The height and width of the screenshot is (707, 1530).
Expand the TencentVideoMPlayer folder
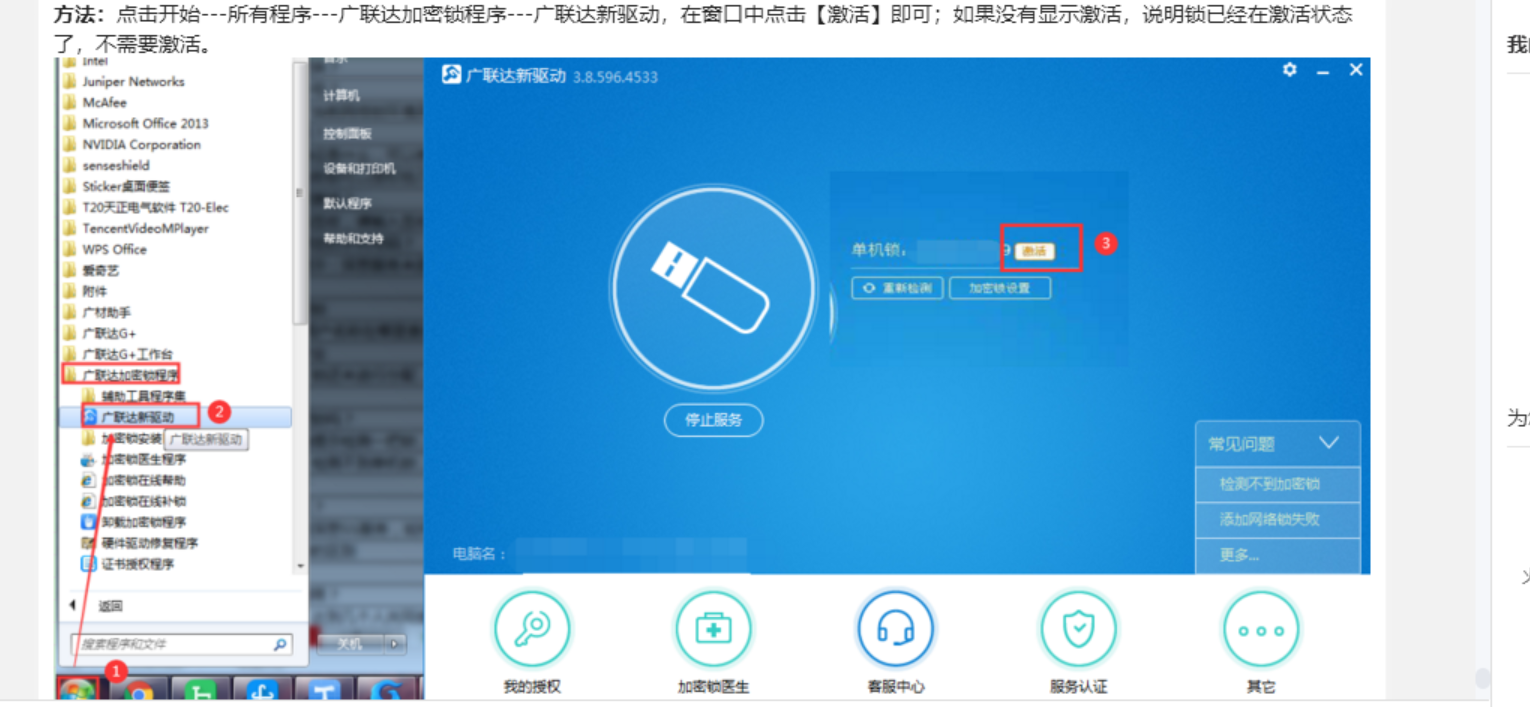[x=135, y=228]
